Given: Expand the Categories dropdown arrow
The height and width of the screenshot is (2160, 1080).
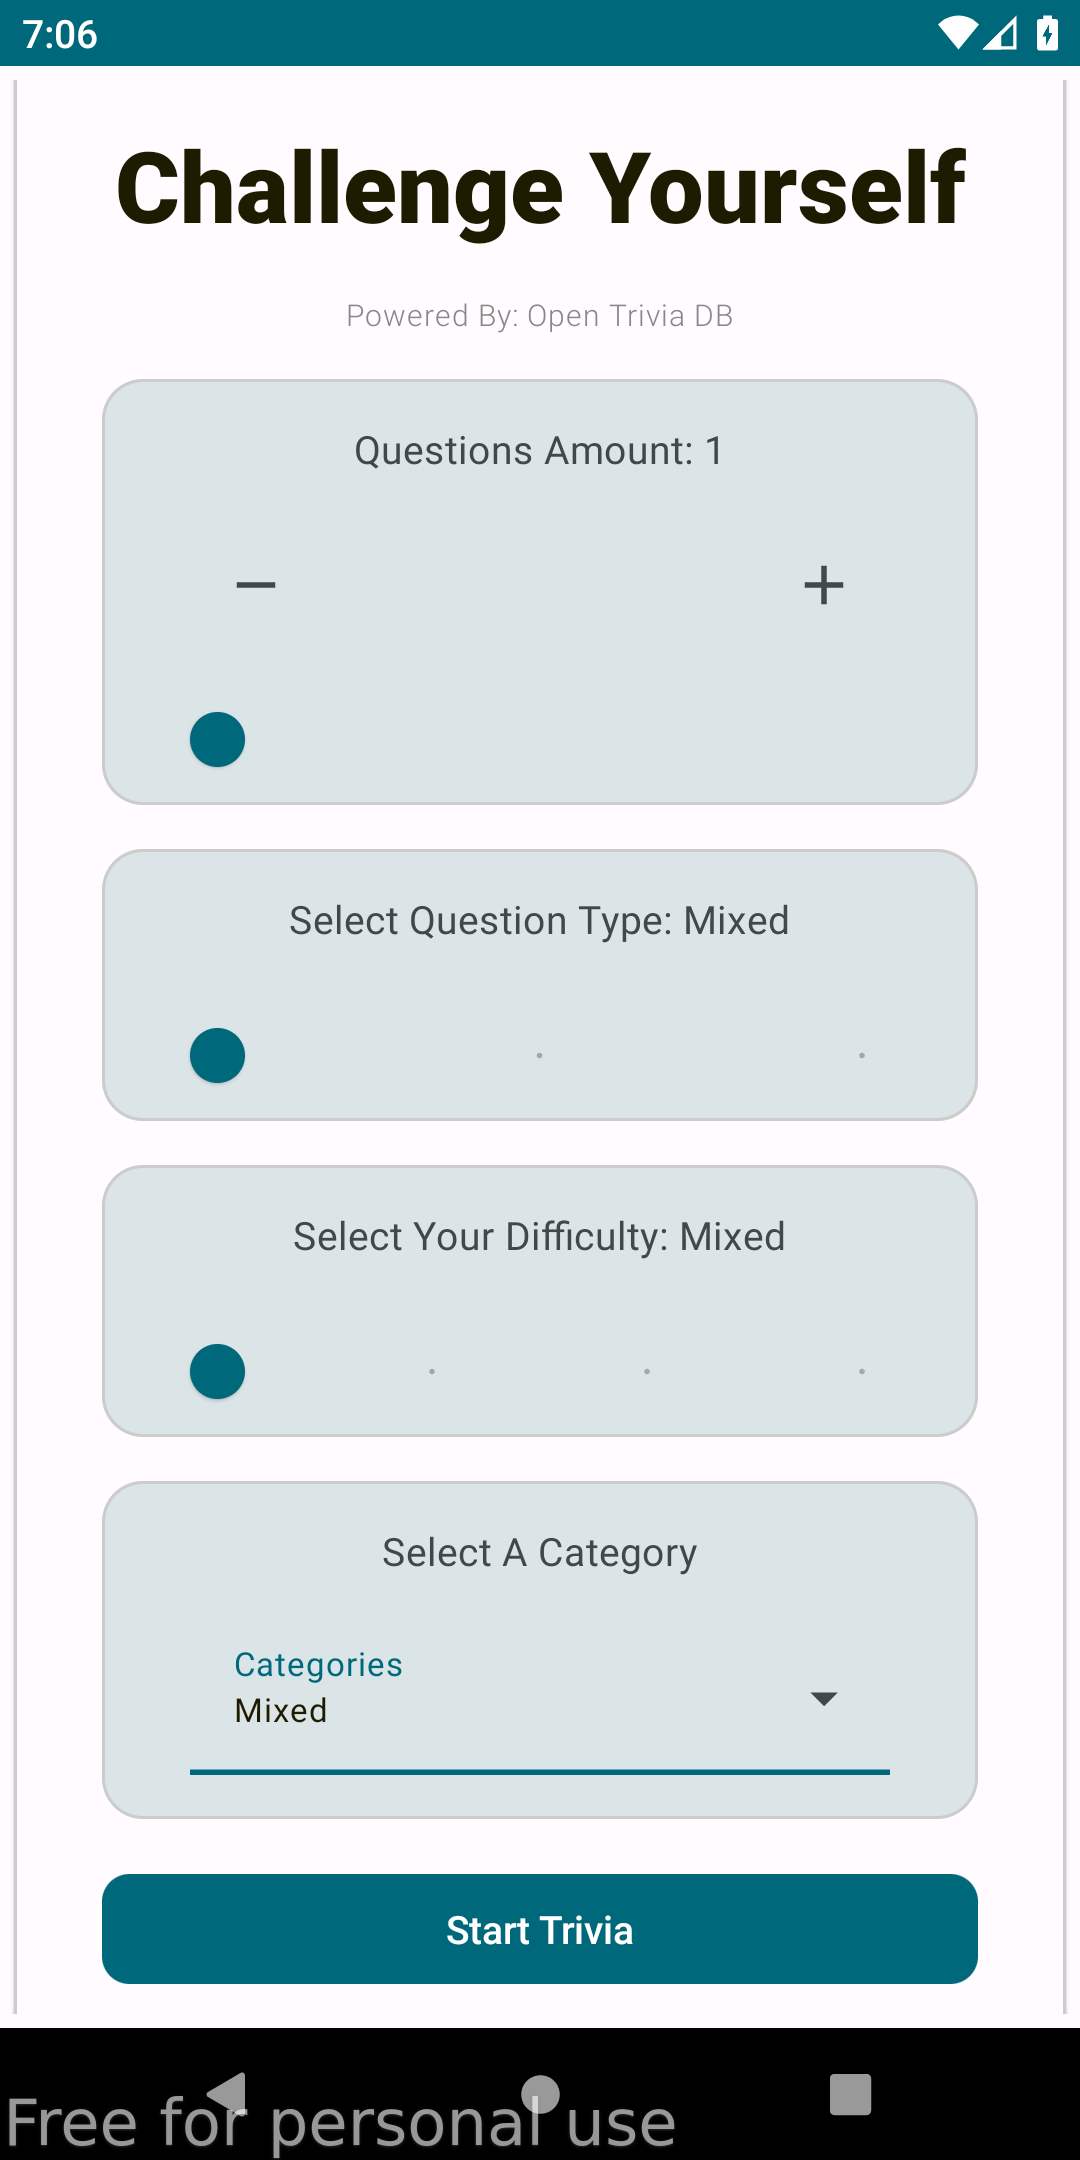Looking at the screenshot, I should pyautogui.click(x=824, y=1699).
